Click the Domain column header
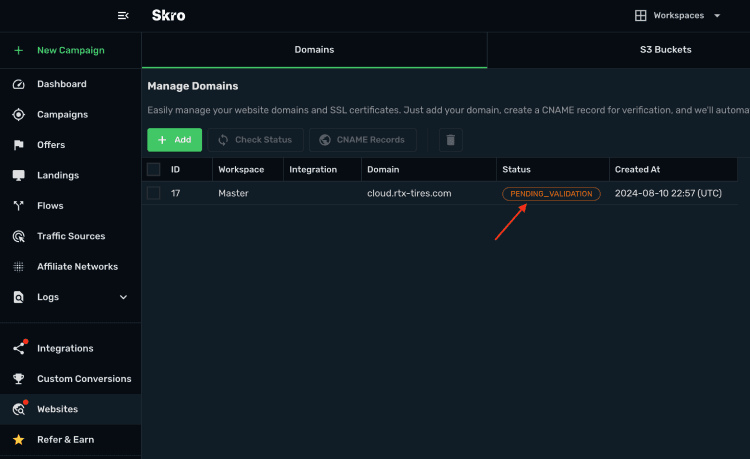This screenshot has height=459, width=750. point(383,170)
